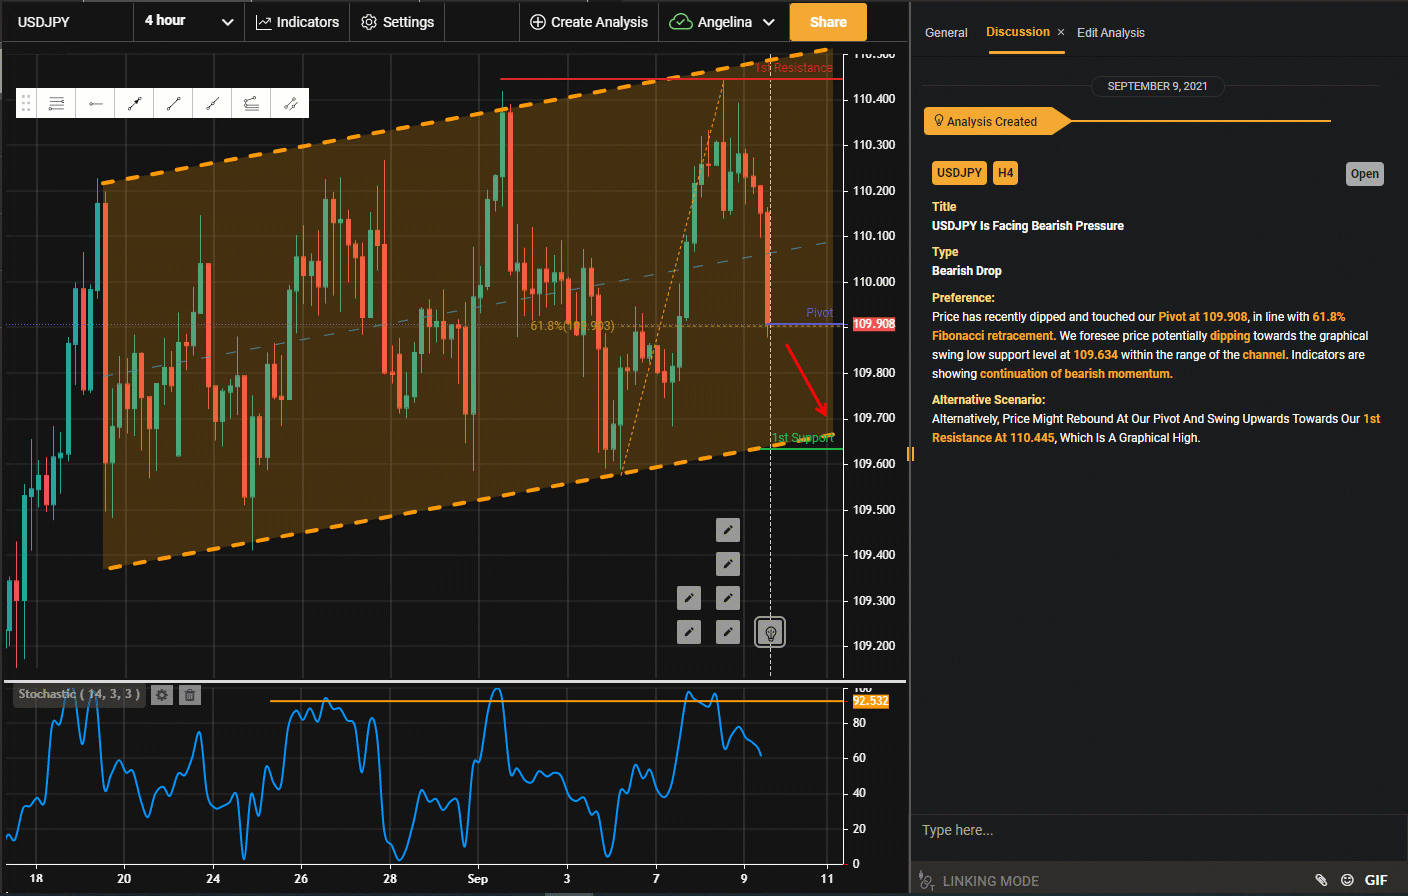The height and width of the screenshot is (896, 1408).
Task: Open the emoji picker smiley
Action: pyautogui.click(x=1347, y=880)
